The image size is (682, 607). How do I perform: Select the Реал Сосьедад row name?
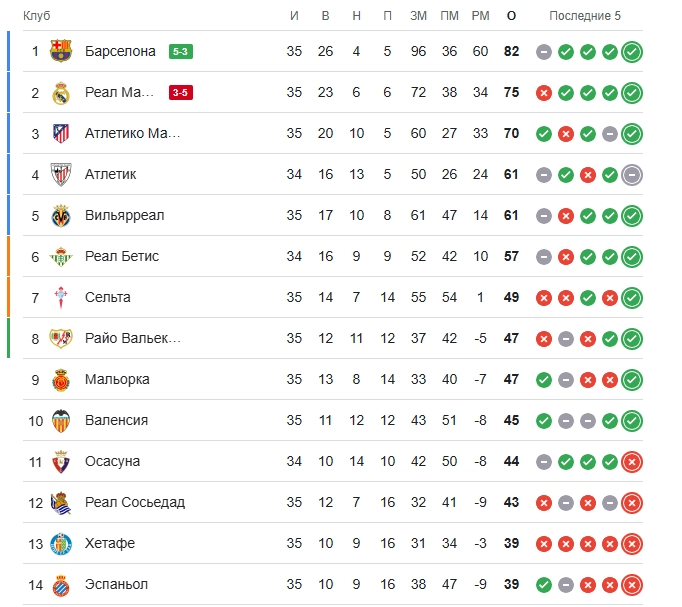coord(135,503)
